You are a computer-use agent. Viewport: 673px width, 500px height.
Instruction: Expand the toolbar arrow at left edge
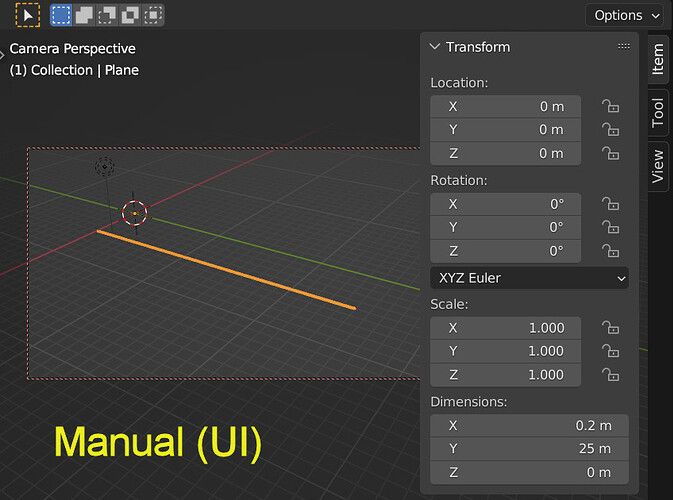(x=2, y=55)
